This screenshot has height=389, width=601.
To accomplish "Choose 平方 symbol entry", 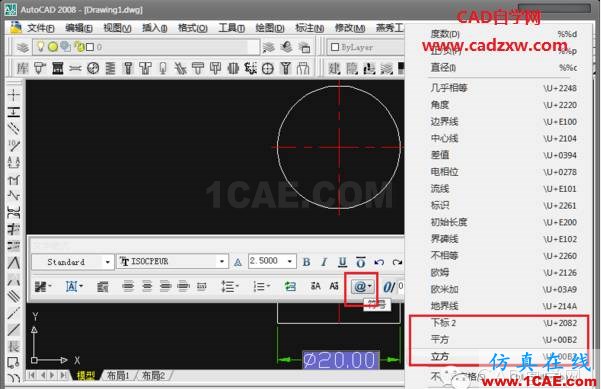I will 503,340.
